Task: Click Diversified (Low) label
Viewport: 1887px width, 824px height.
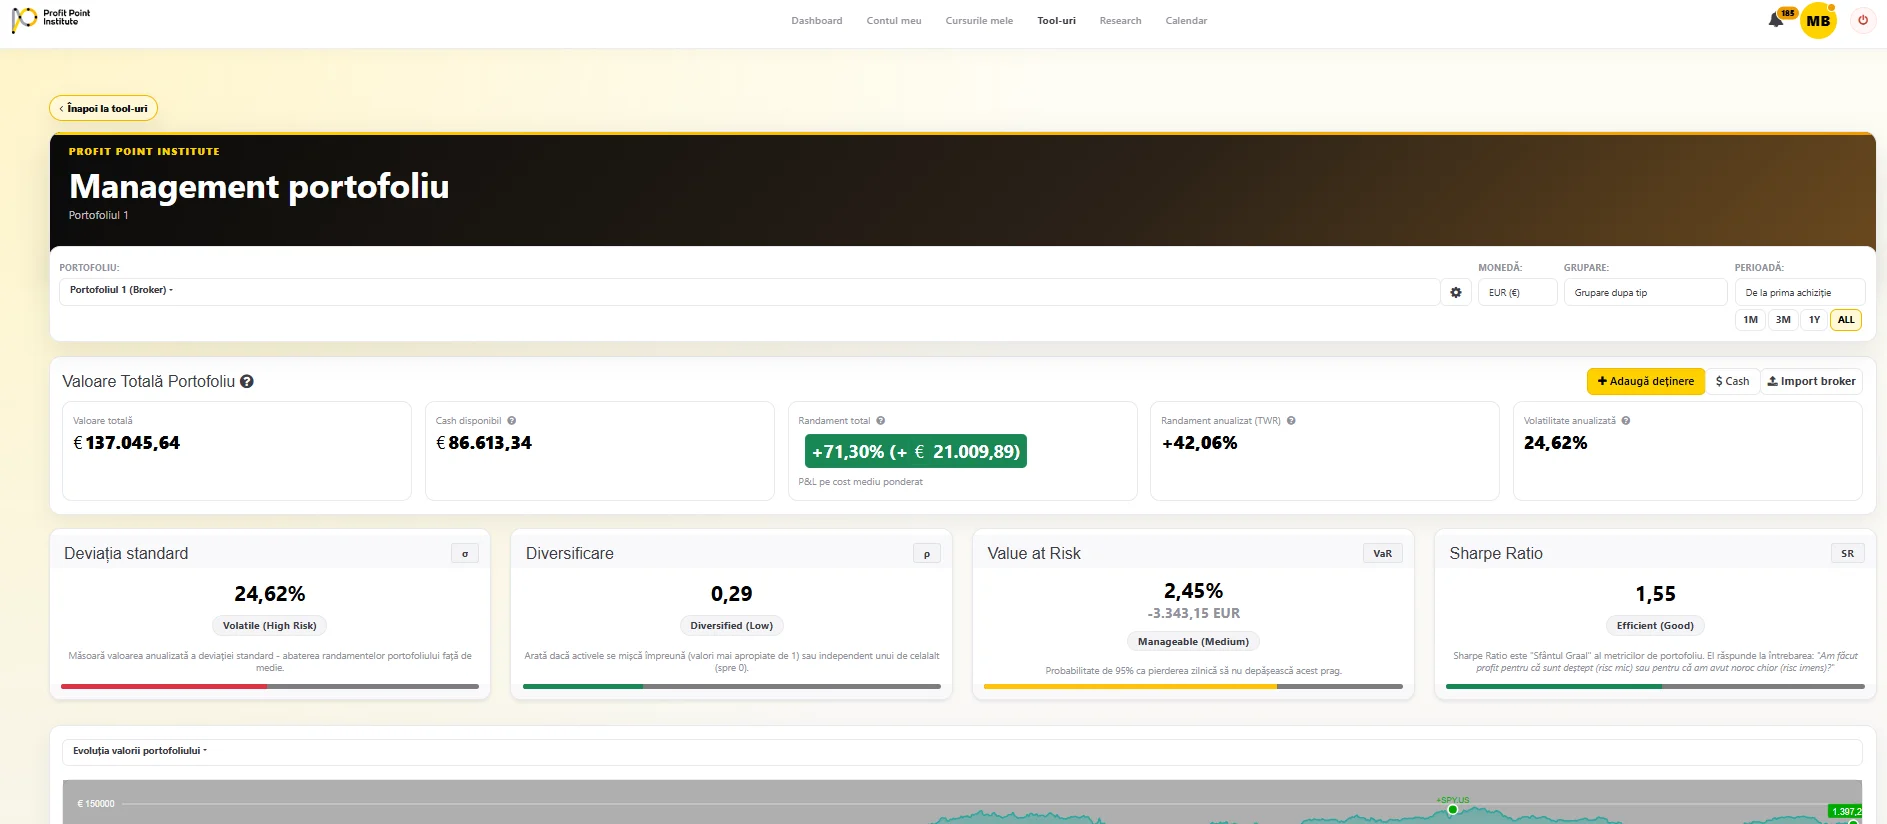Action: pyautogui.click(x=732, y=626)
